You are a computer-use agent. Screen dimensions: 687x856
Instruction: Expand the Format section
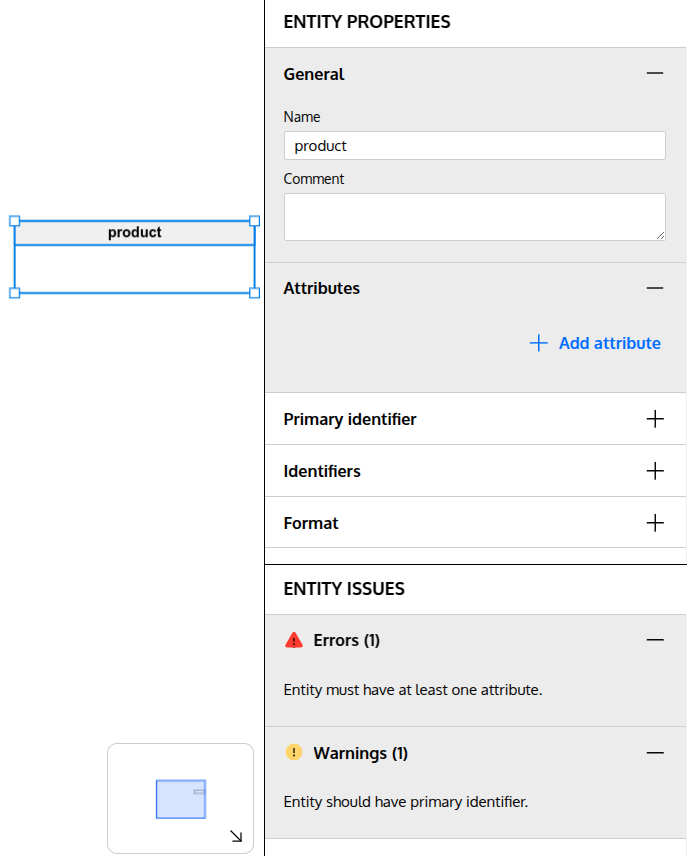click(655, 523)
